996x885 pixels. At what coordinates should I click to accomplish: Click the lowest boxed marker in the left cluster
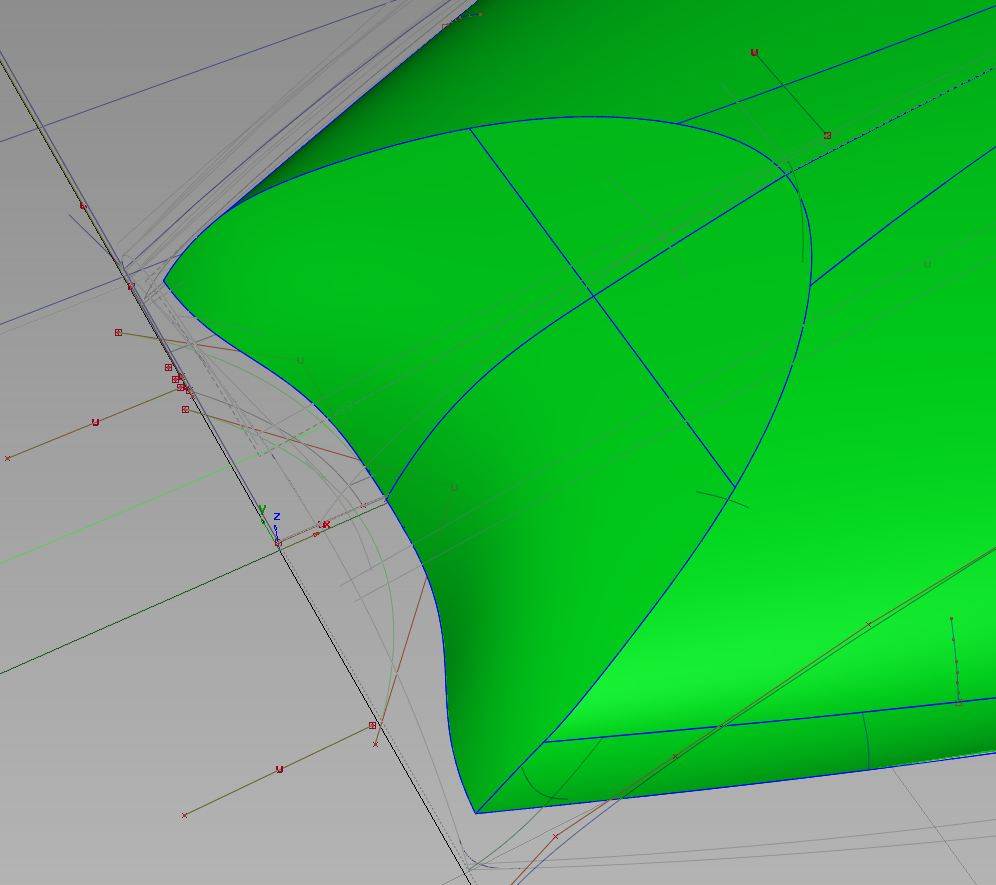[185, 409]
